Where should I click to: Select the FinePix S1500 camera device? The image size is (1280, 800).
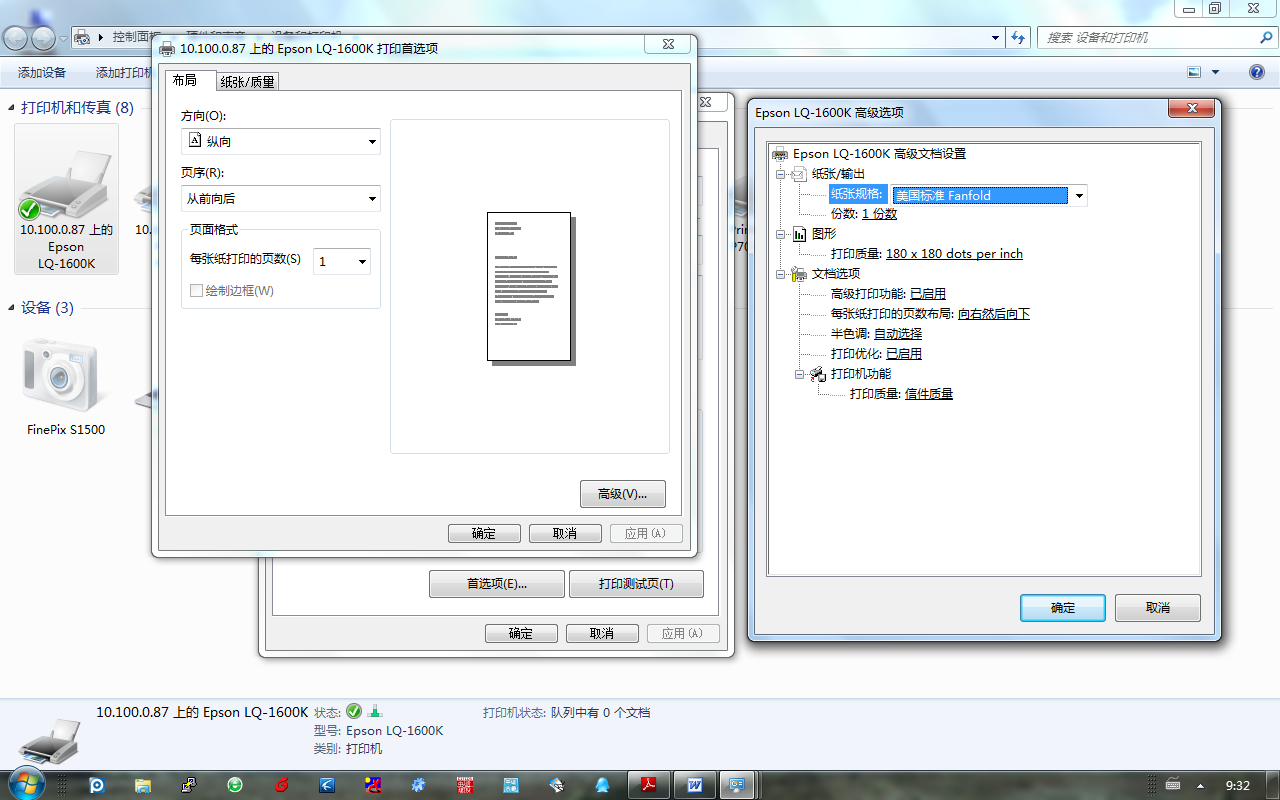pyautogui.click(x=66, y=387)
